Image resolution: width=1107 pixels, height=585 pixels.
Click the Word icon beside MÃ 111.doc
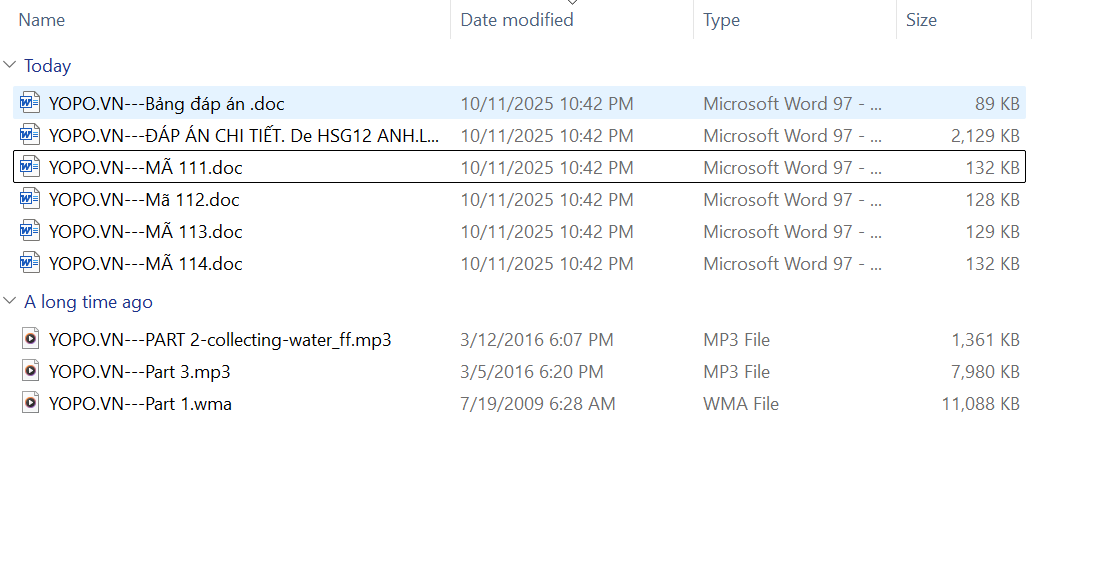30,167
